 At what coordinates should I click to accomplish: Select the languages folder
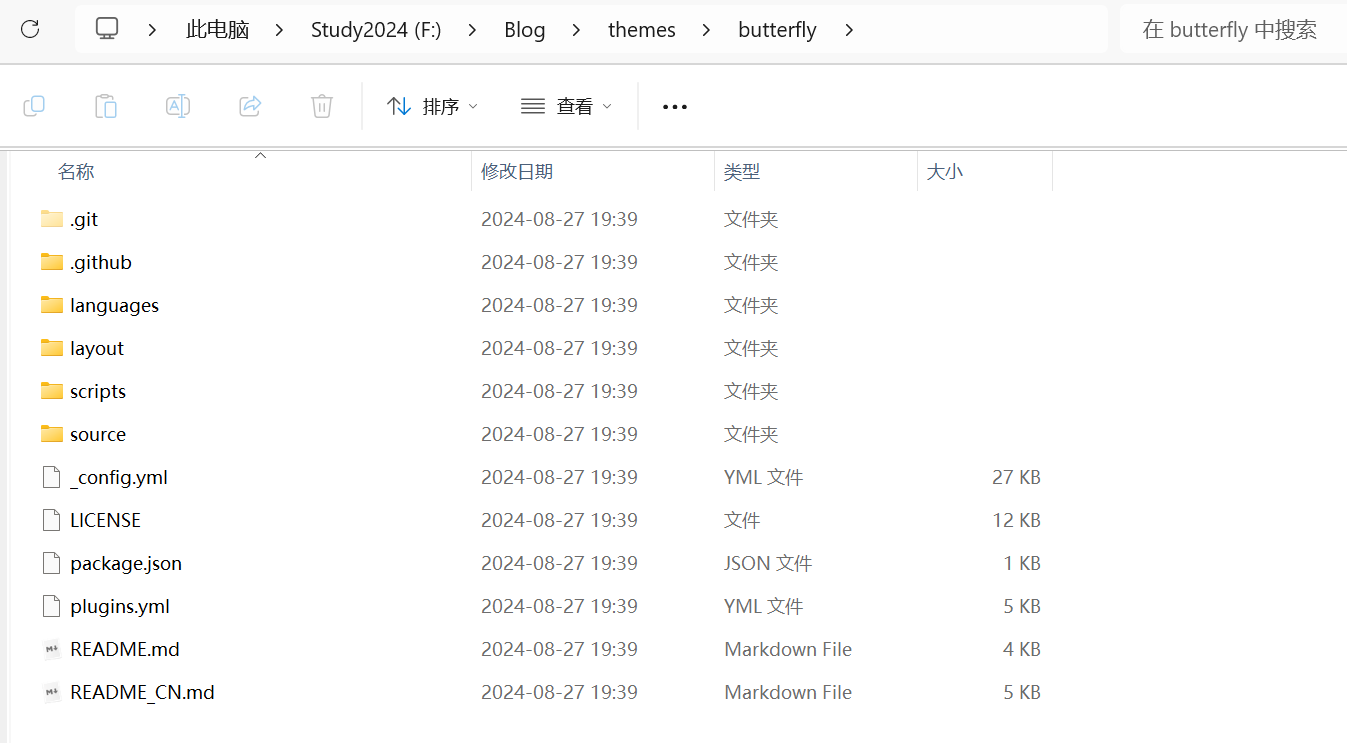coord(114,305)
